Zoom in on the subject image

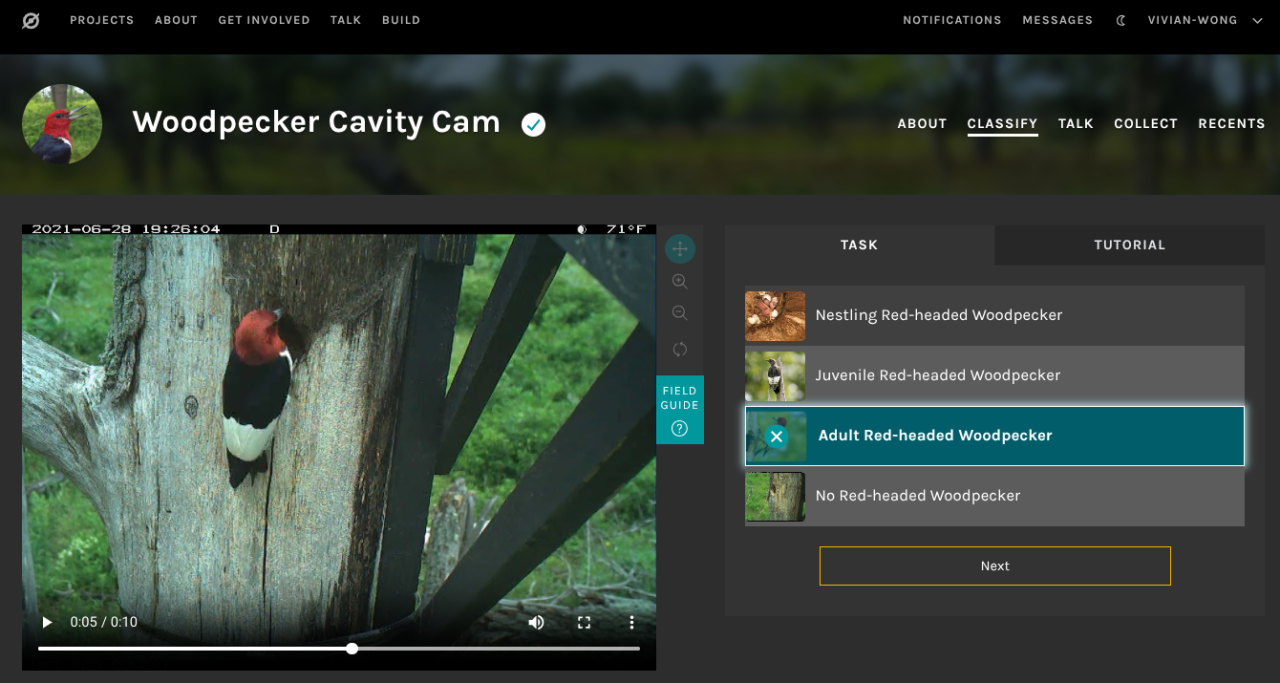pos(680,282)
